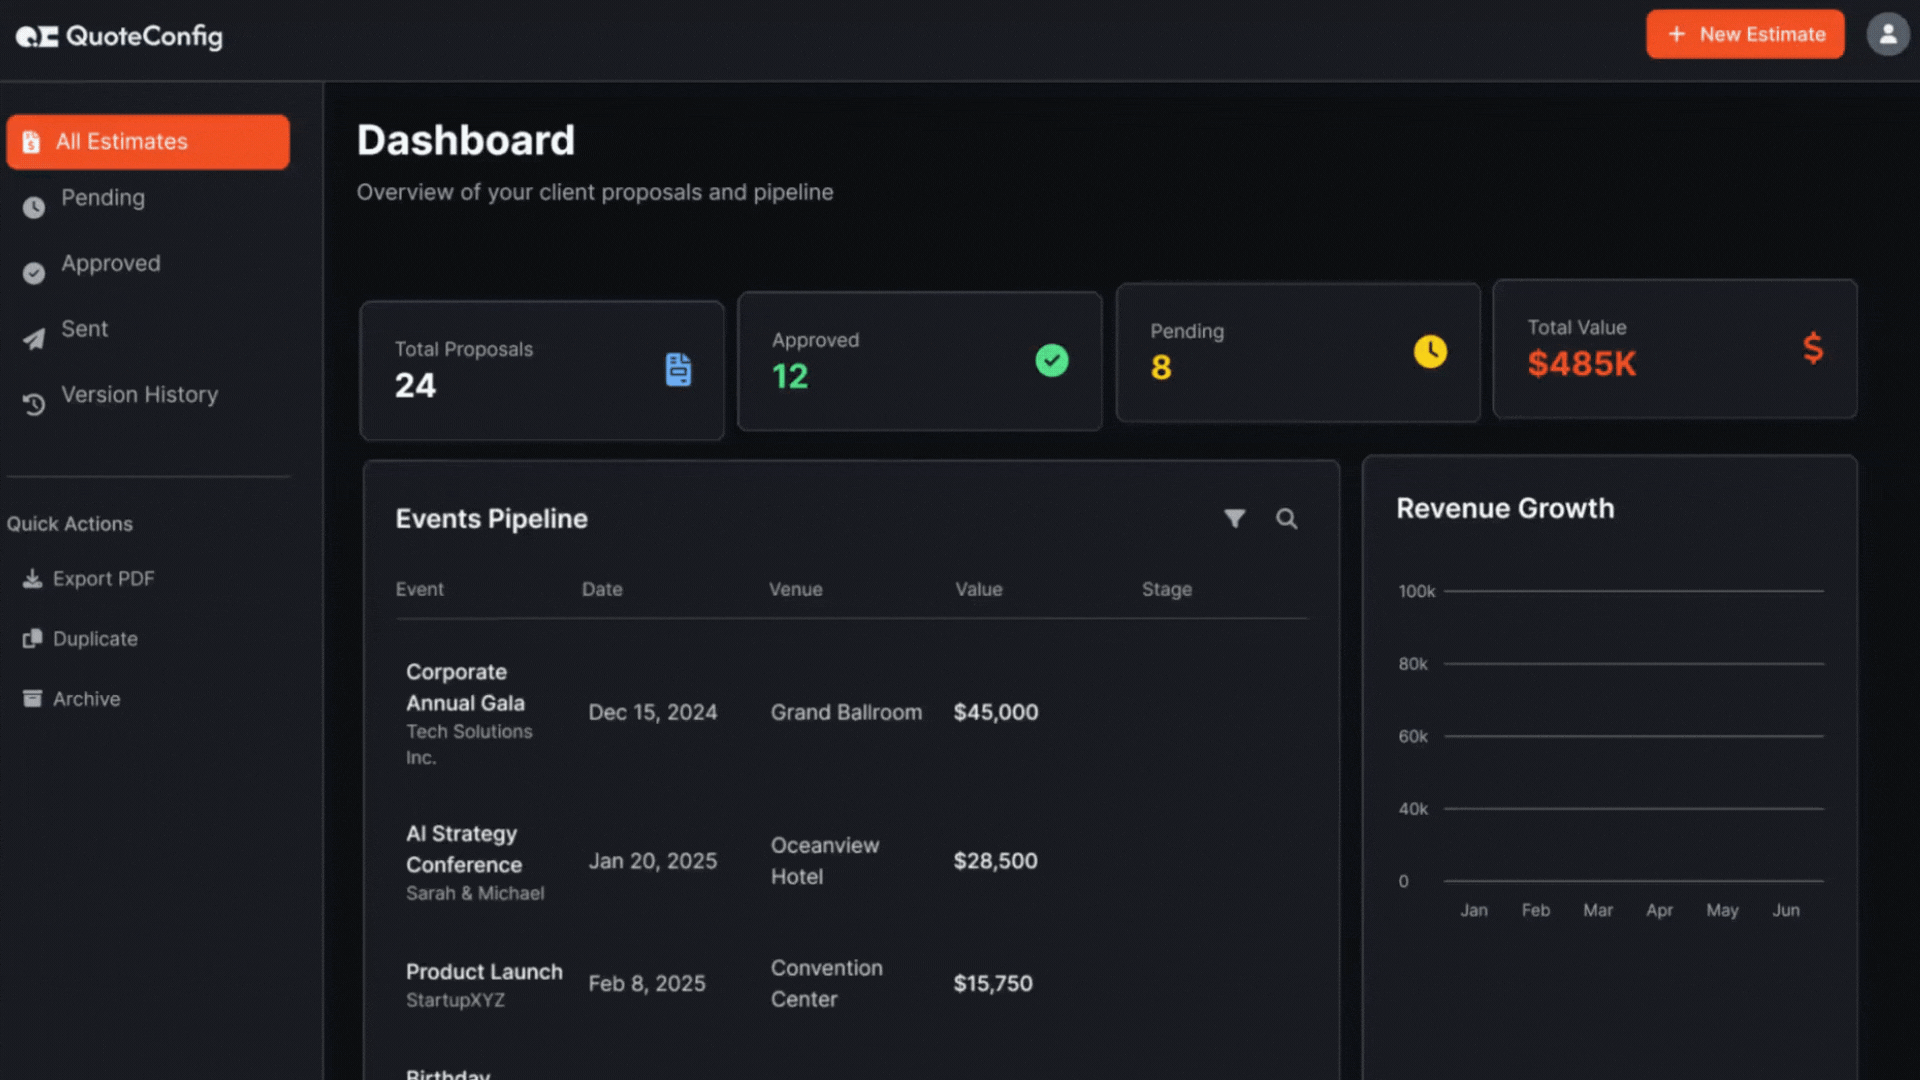Click the yellow clock icon in Pending card
The image size is (1920, 1080).
tap(1429, 351)
